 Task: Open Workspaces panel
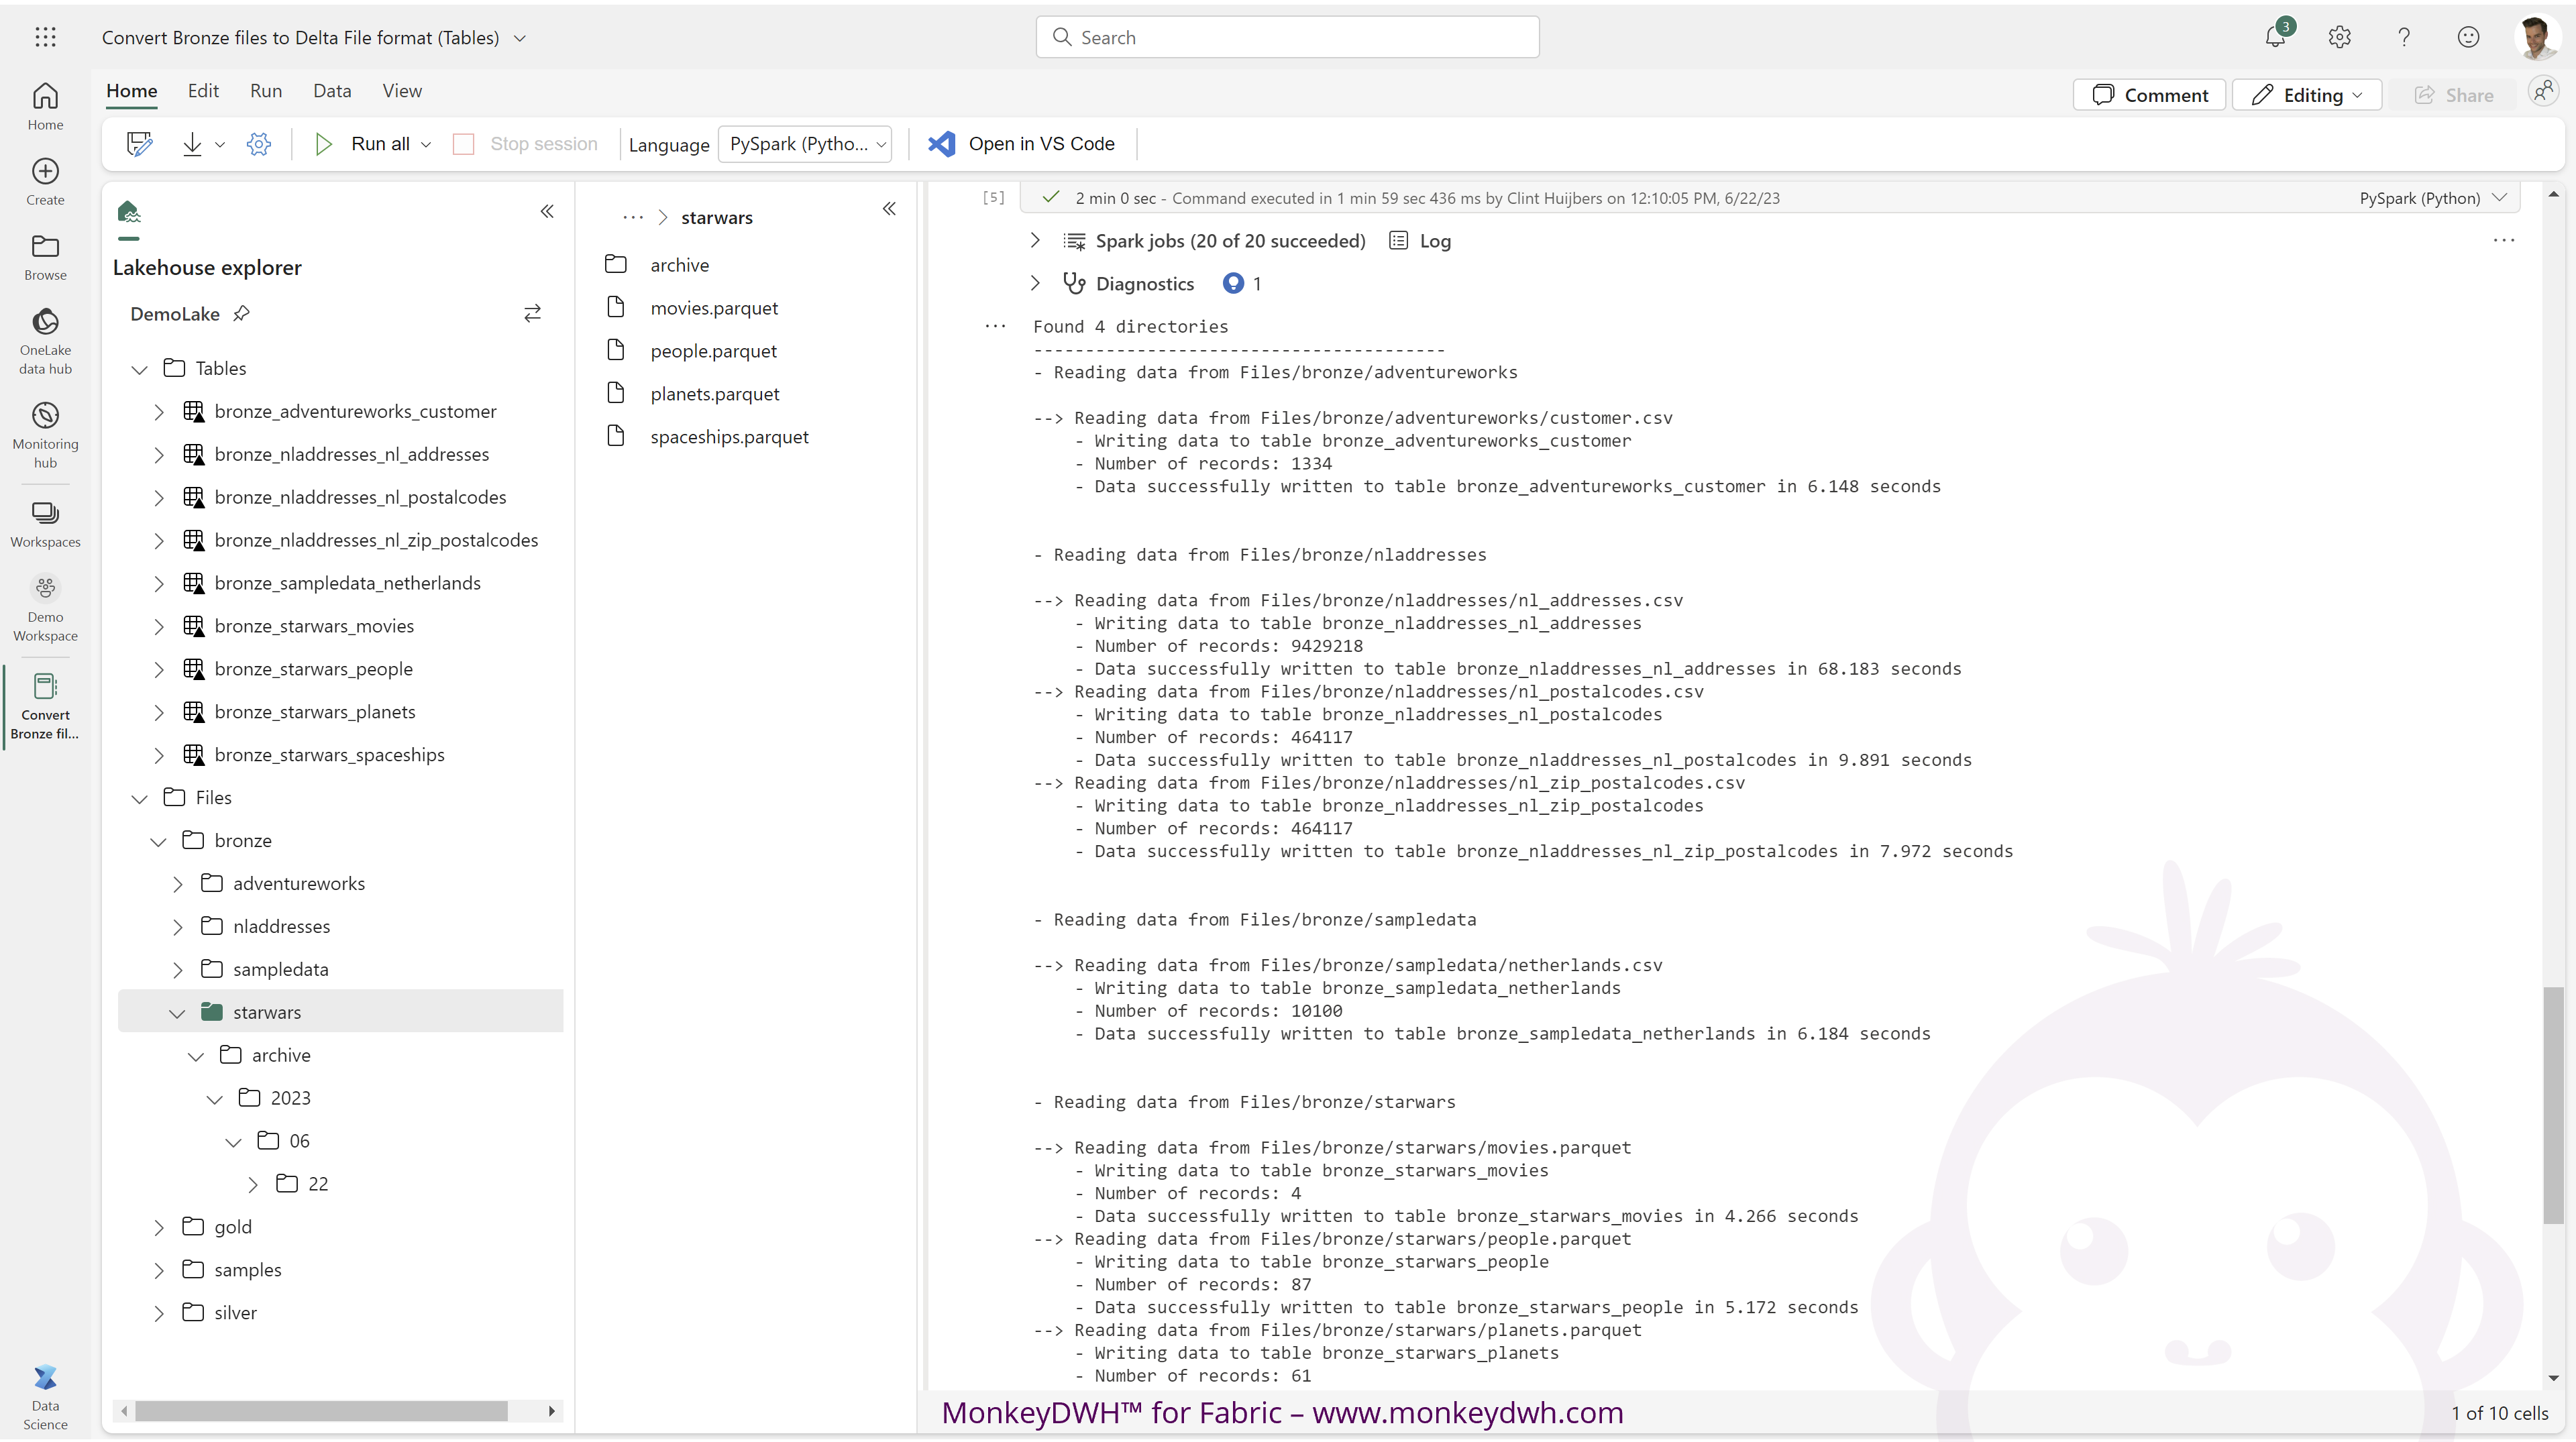tap(45, 524)
